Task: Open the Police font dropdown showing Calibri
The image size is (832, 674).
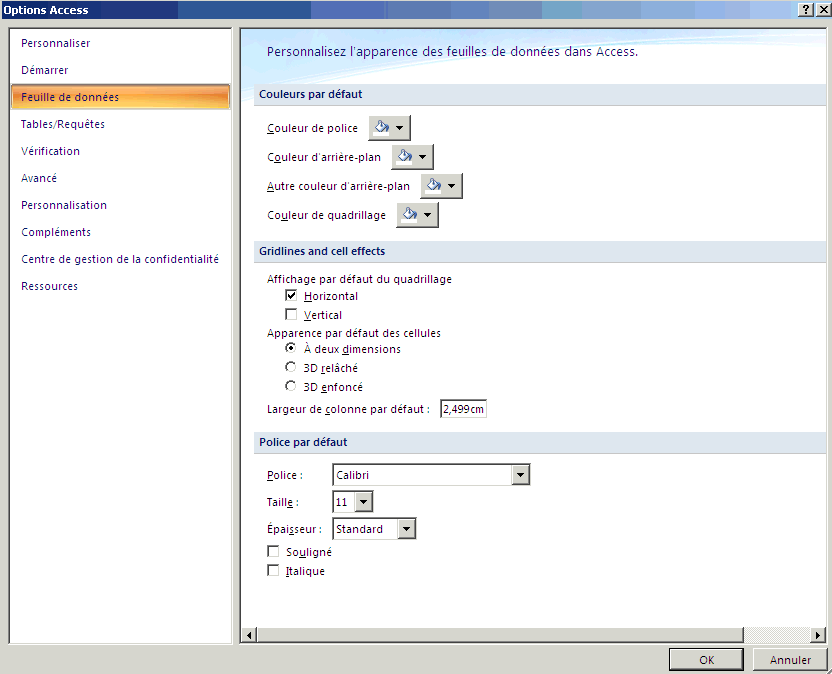Action: coord(520,475)
